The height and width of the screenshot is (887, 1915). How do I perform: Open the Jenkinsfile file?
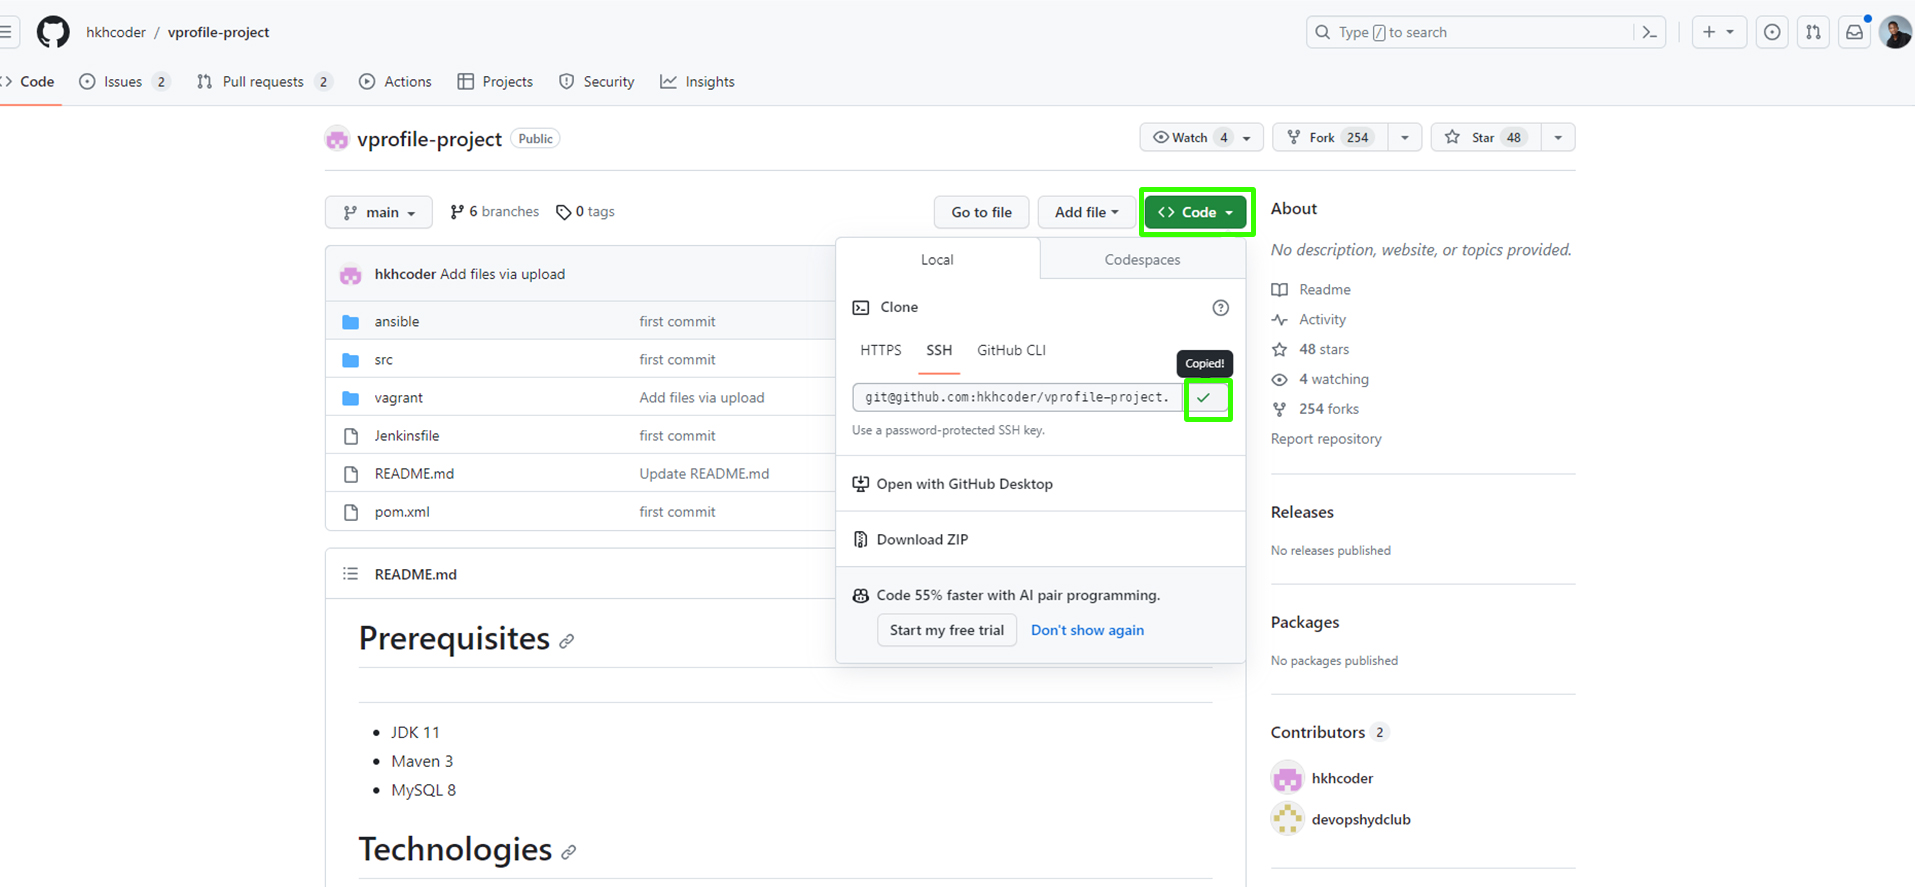coord(407,436)
